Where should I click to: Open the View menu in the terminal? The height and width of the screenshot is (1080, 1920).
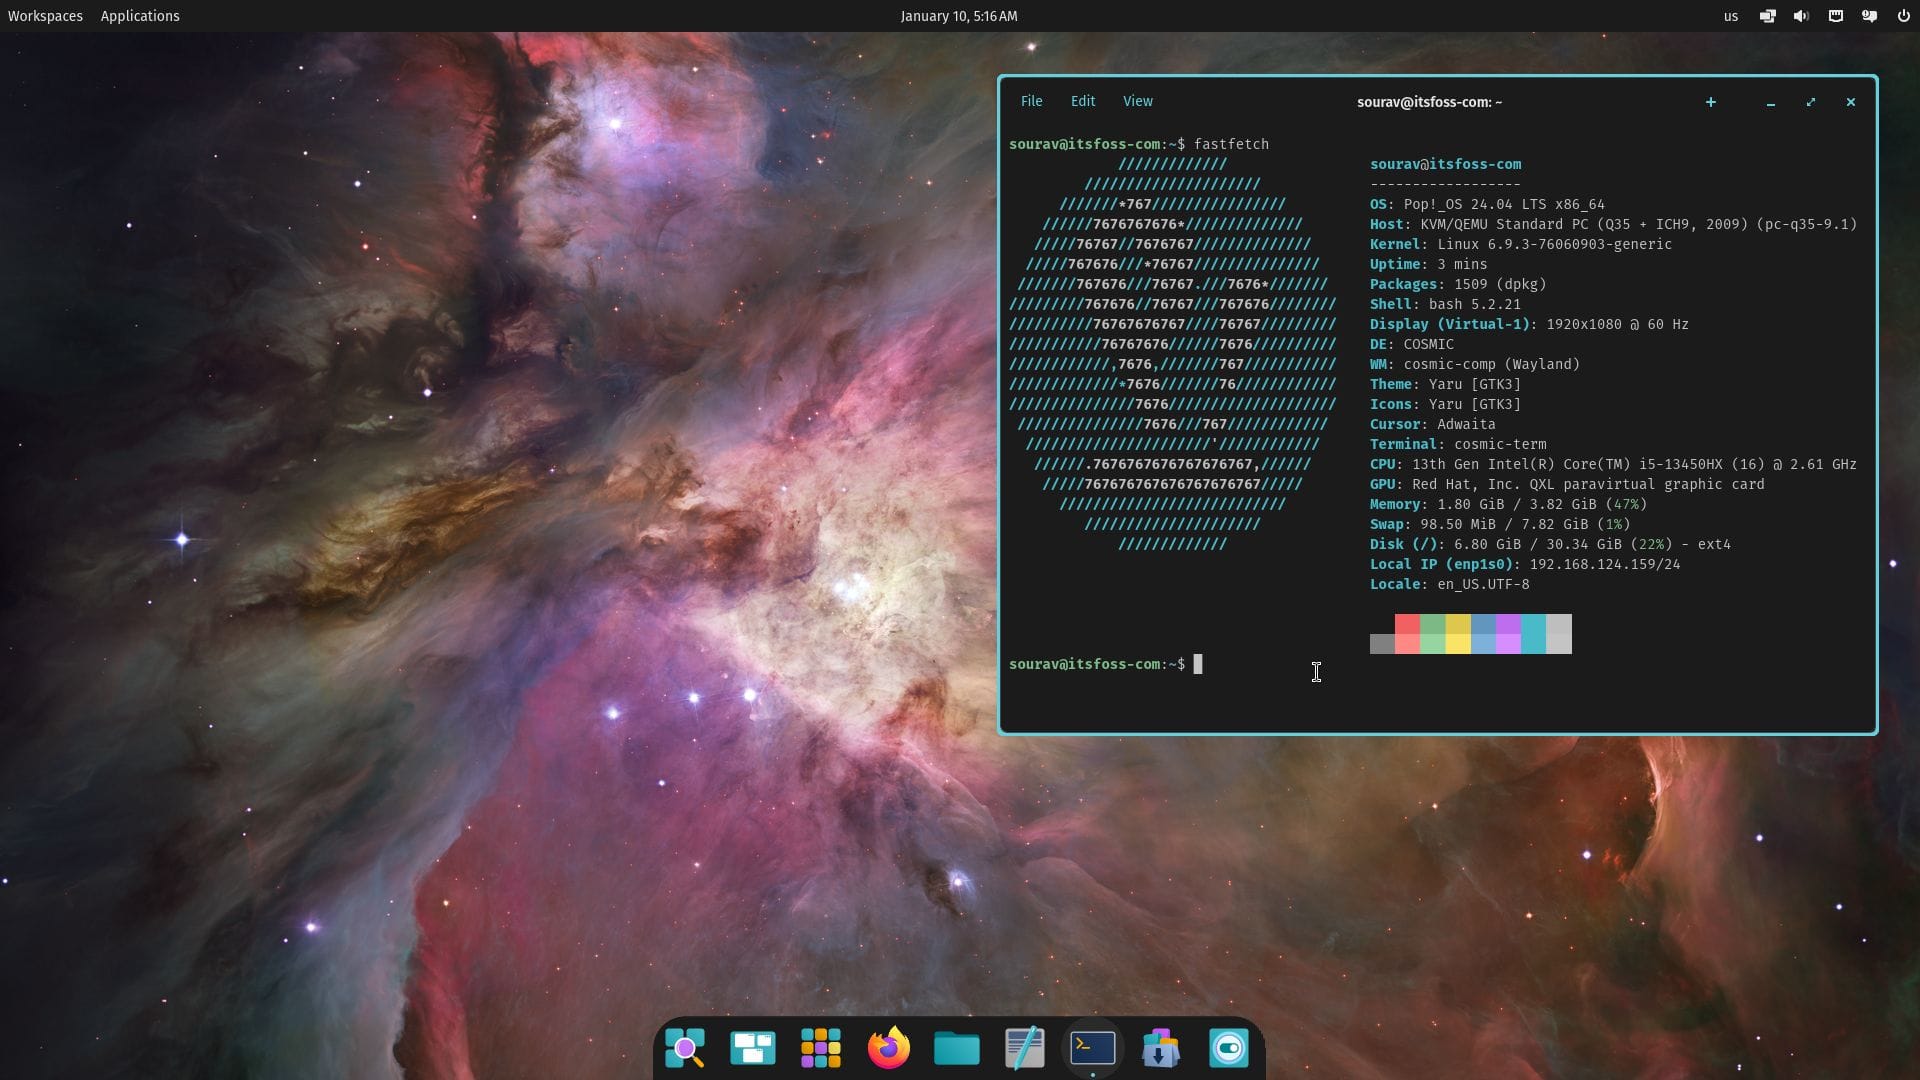click(1137, 101)
